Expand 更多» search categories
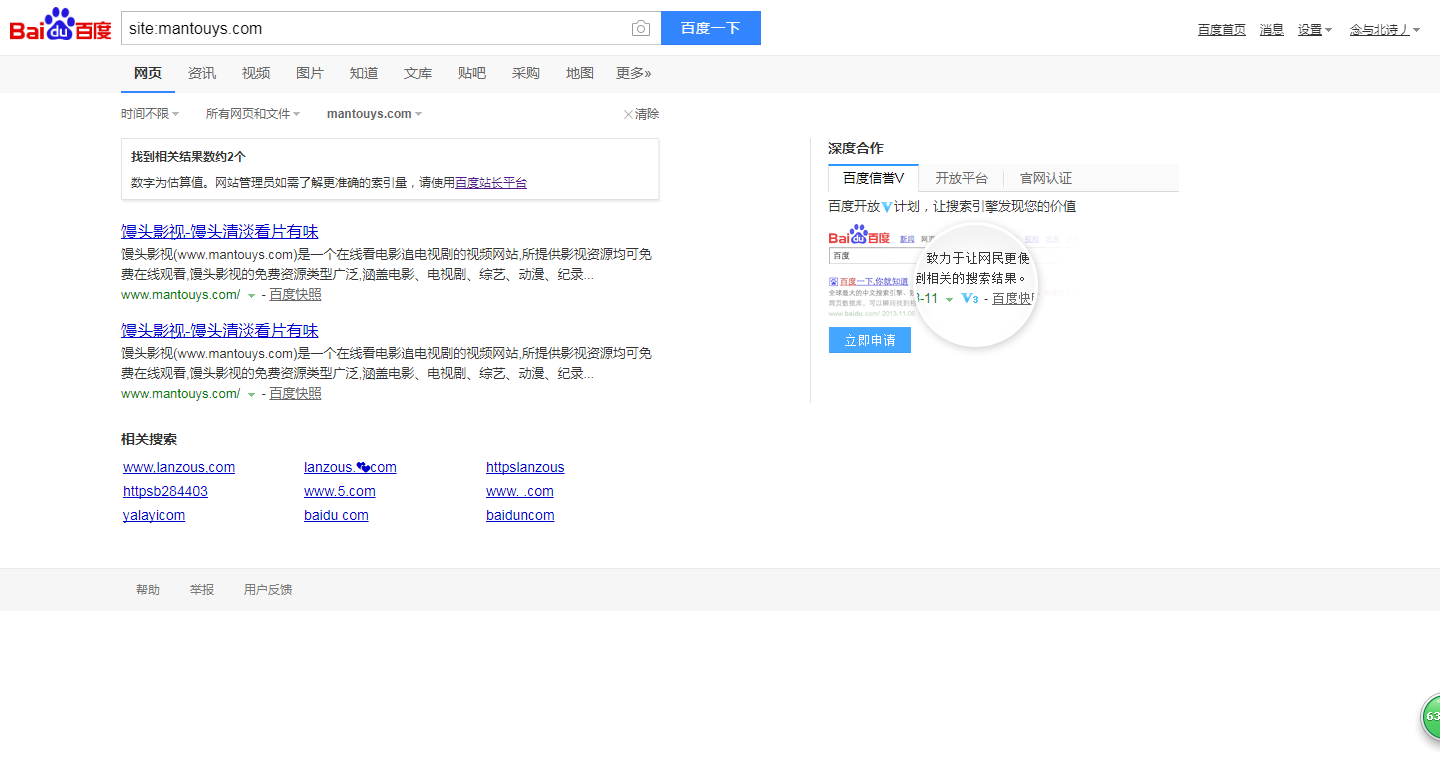Screen dimensions: 1440x770 pos(634,73)
